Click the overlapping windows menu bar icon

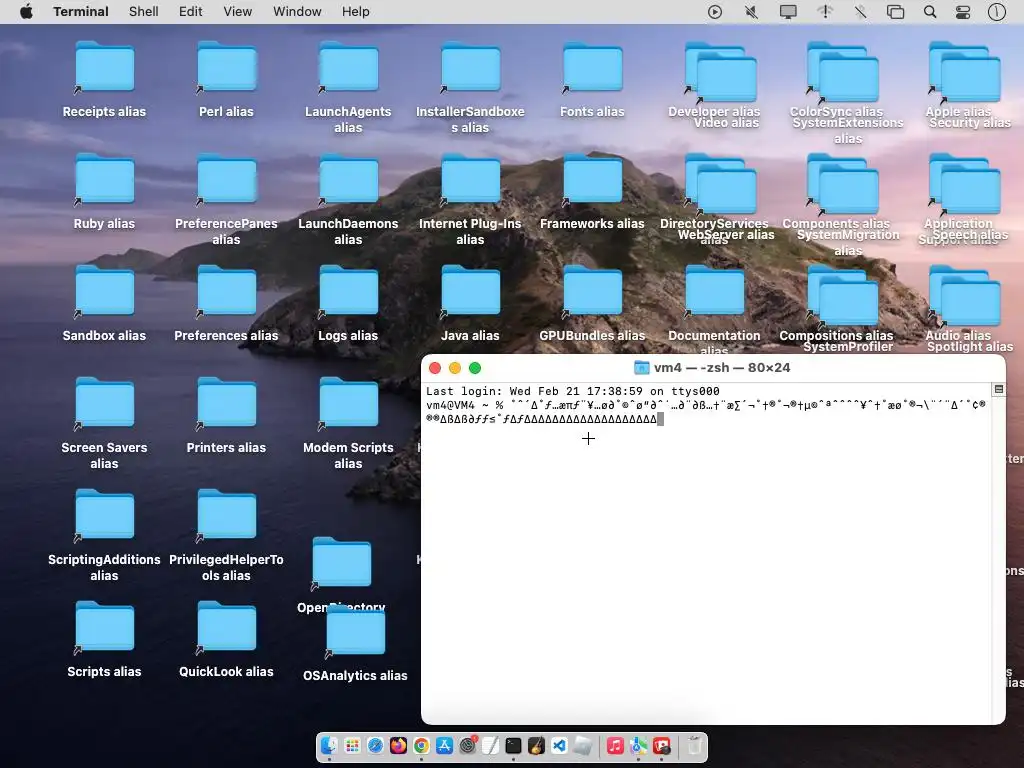coord(895,12)
